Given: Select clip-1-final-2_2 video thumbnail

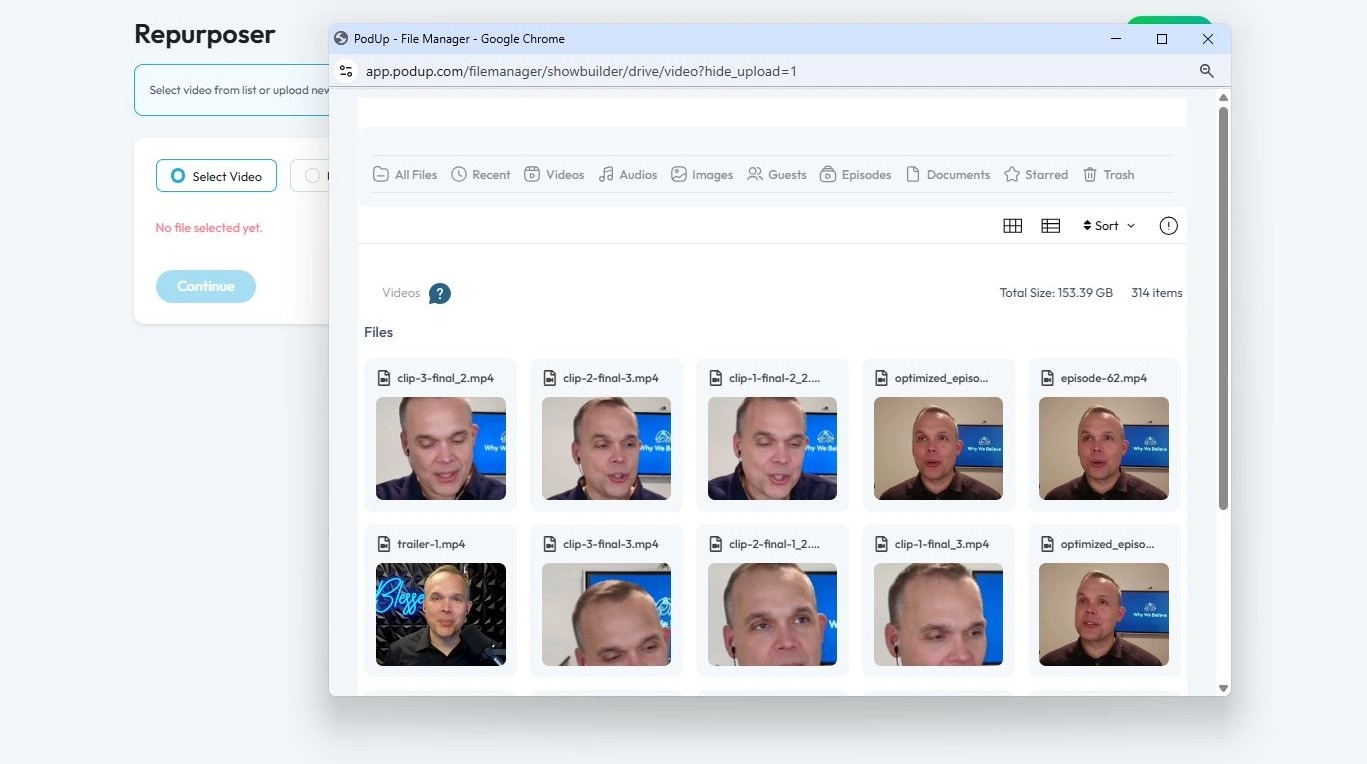Looking at the screenshot, I should 773,448.
